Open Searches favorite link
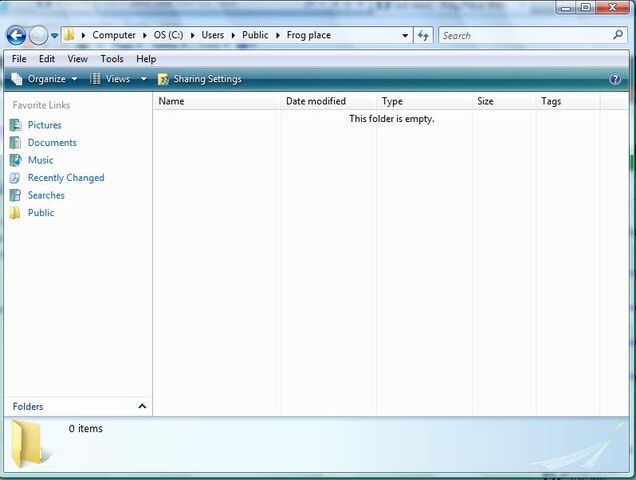This screenshot has height=480, width=636. click(46, 195)
